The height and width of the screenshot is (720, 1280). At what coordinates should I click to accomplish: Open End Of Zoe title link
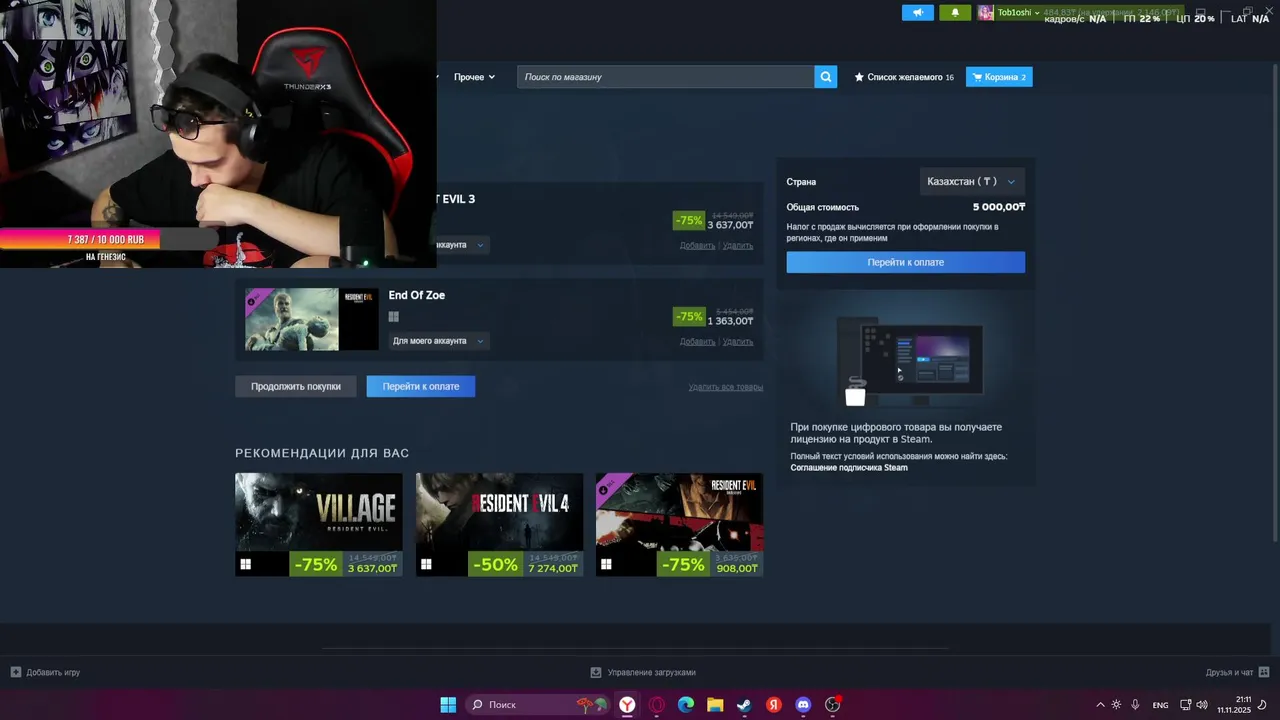(x=417, y=295)
